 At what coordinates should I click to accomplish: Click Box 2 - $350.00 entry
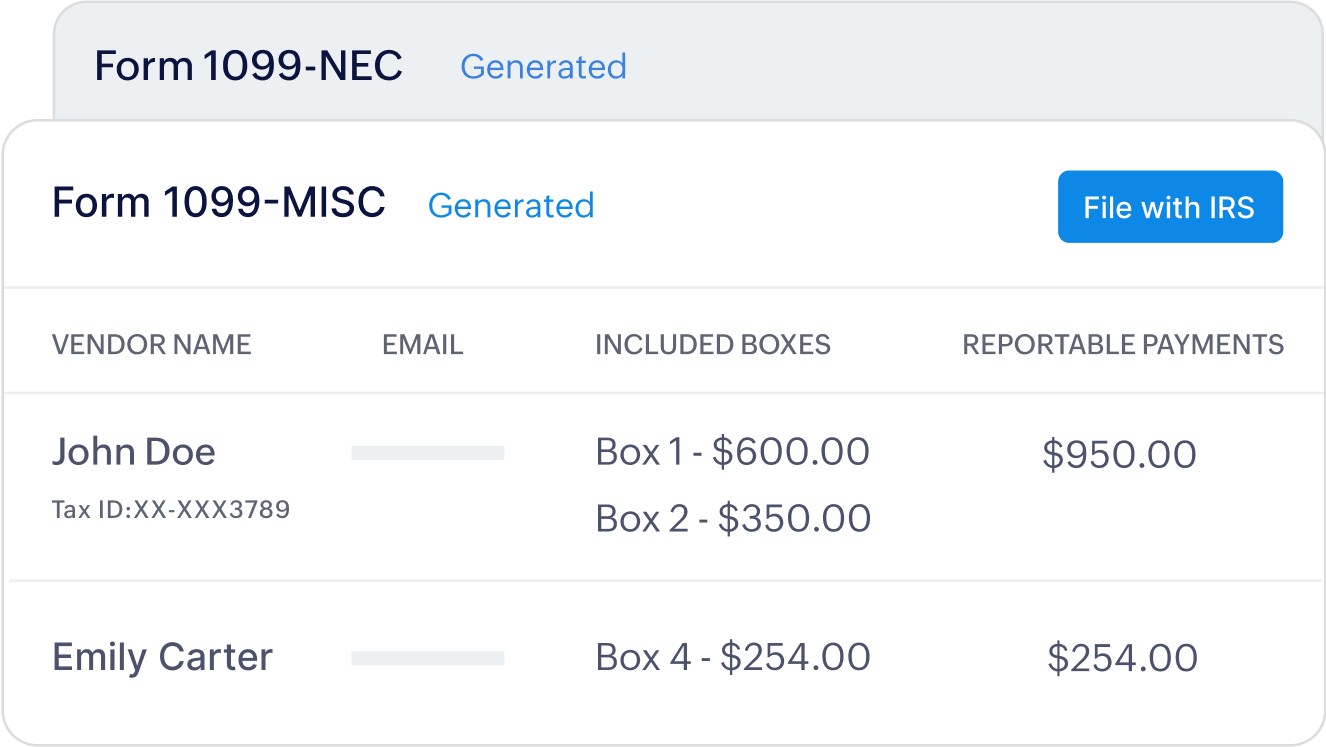click(x=732, y=518)
